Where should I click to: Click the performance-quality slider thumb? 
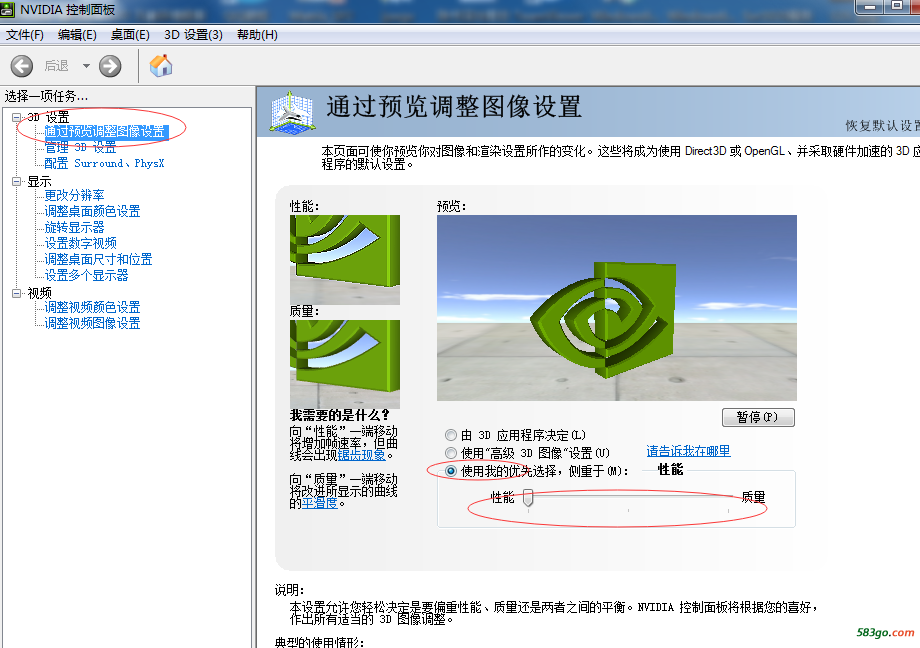[x=528, y=498]
